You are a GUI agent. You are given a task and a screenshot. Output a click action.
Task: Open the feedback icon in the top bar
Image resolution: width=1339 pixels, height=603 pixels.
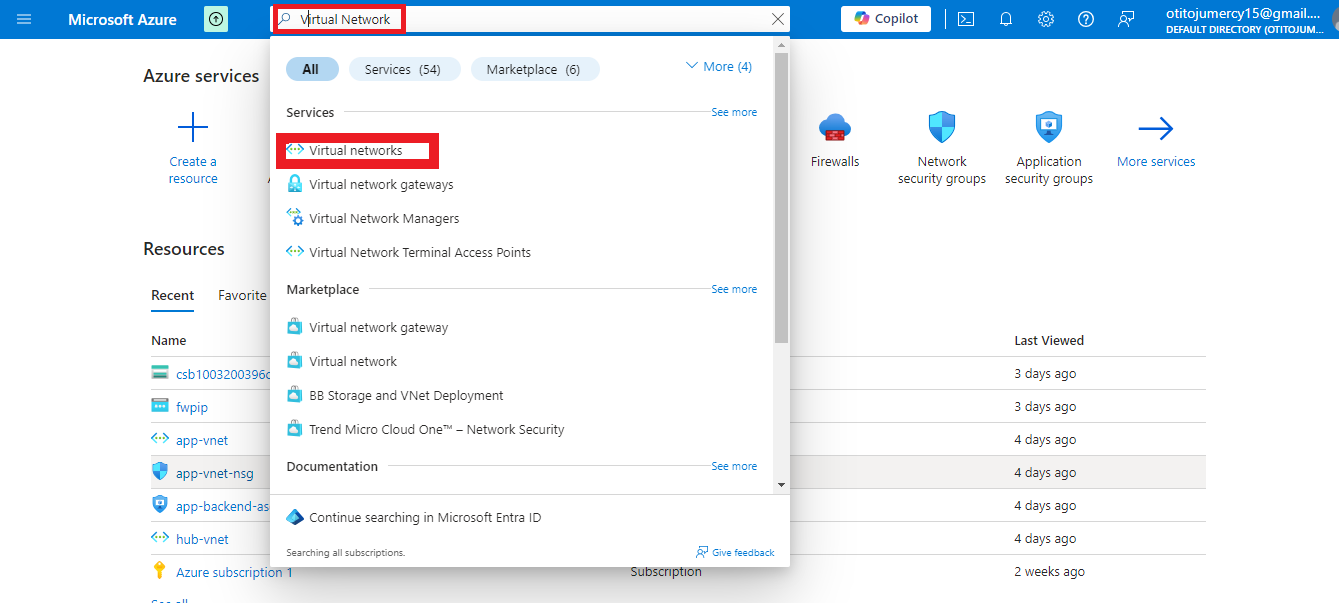click(x=1127, y=19)
